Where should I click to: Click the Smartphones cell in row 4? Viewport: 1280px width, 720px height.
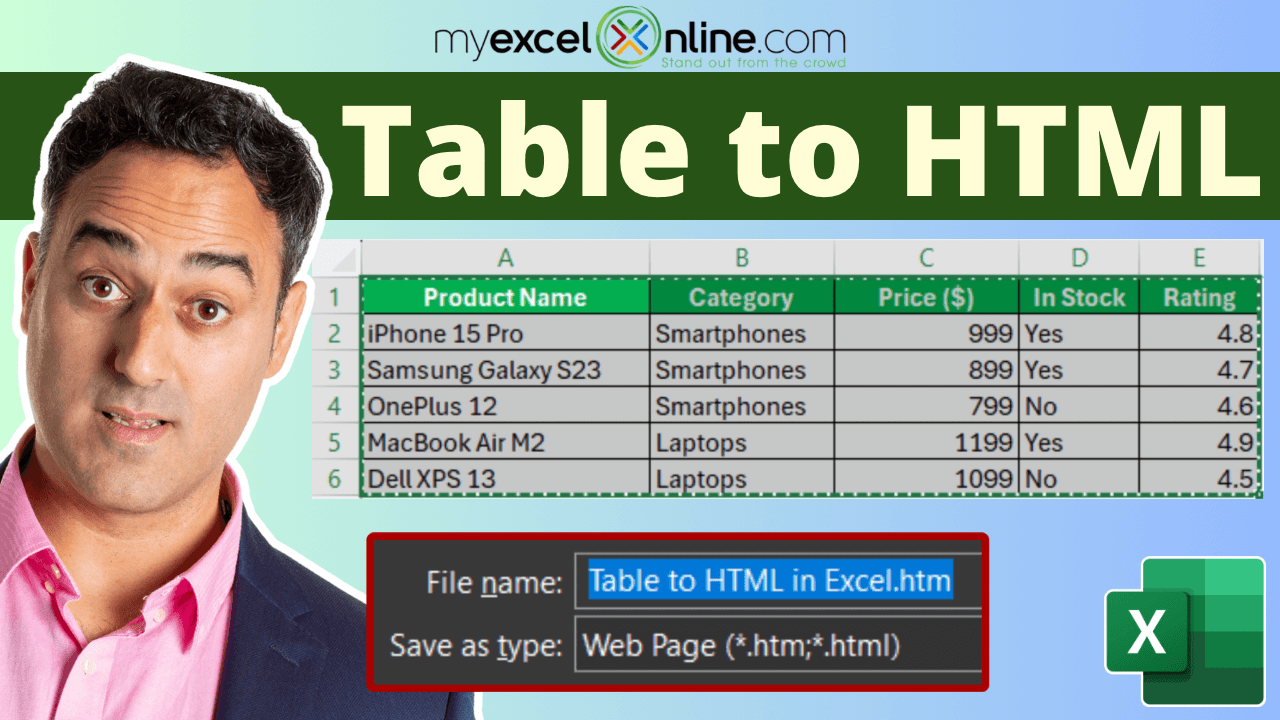[741, 405]
